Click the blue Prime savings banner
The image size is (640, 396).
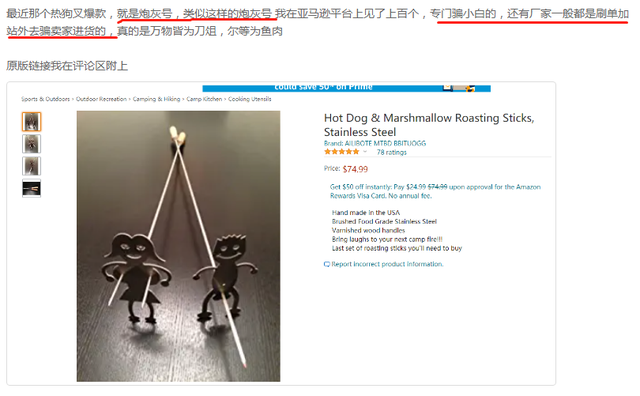[347, 88]
